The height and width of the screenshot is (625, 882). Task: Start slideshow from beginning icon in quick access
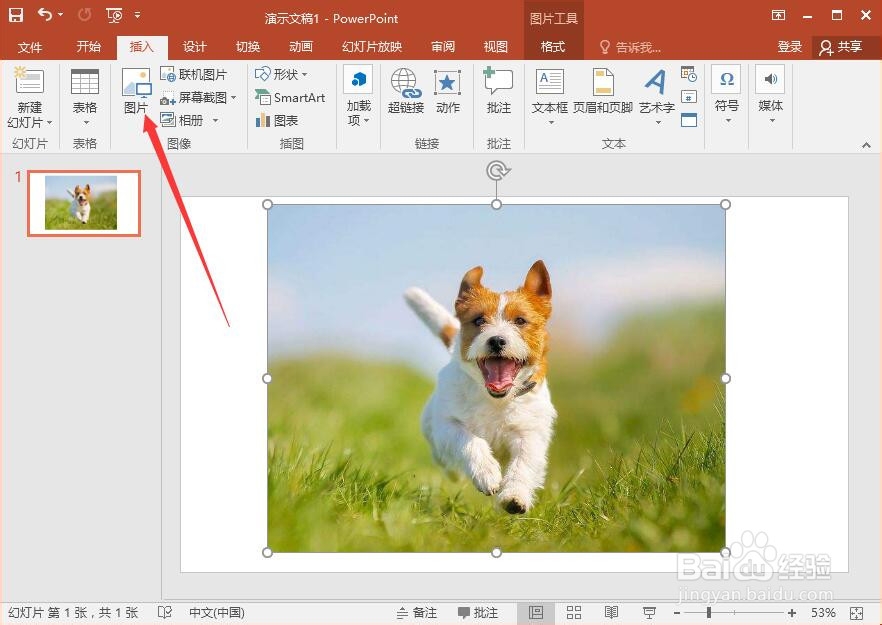(114, 16)
